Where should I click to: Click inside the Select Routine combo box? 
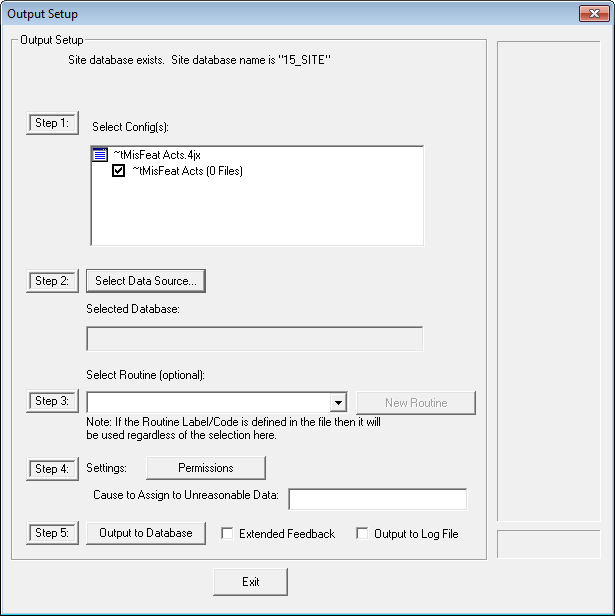click(x=208, y=403)
